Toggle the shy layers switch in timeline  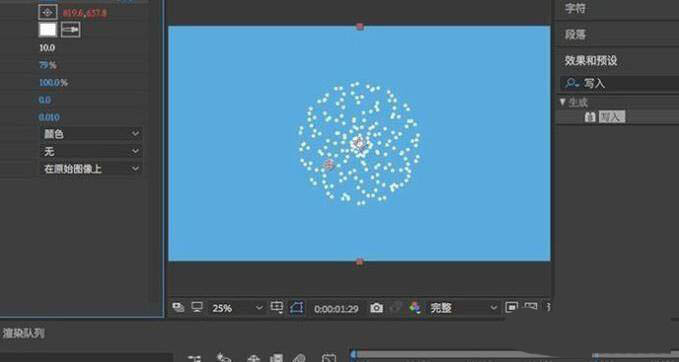tap(253, 358)
